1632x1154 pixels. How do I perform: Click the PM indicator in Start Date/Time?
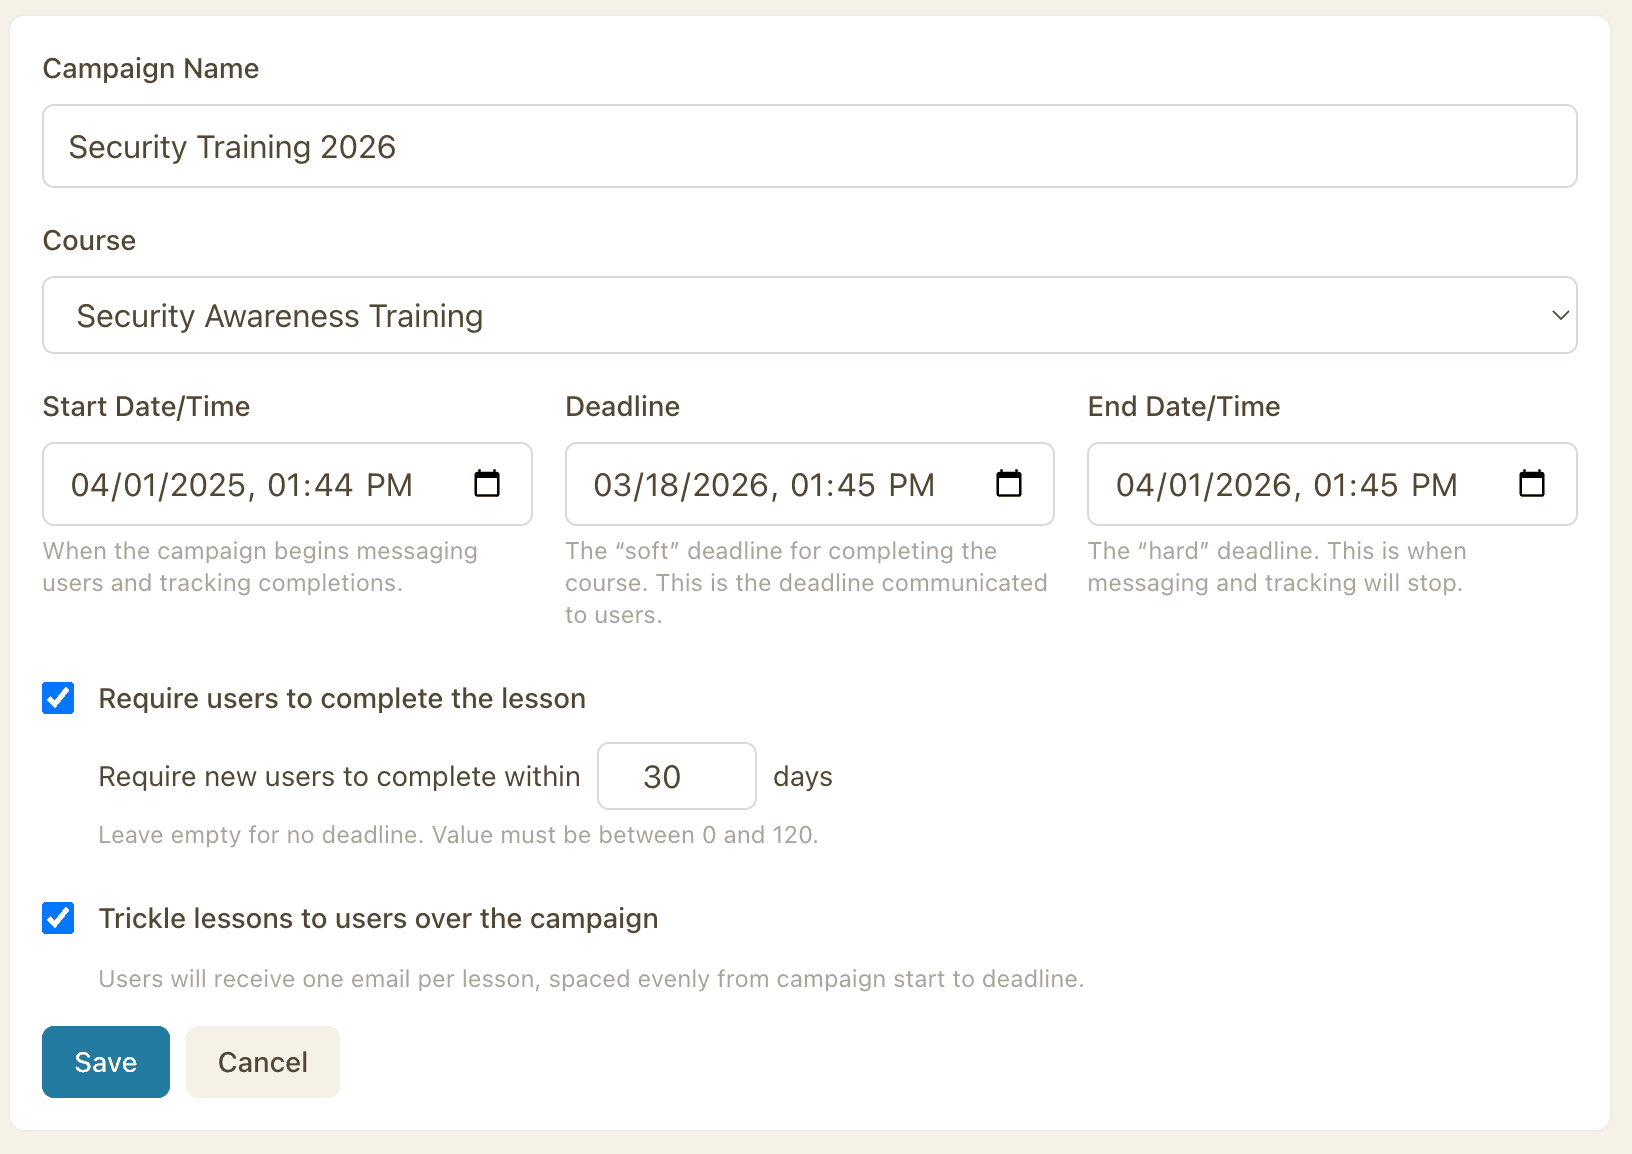click(390, 483)
